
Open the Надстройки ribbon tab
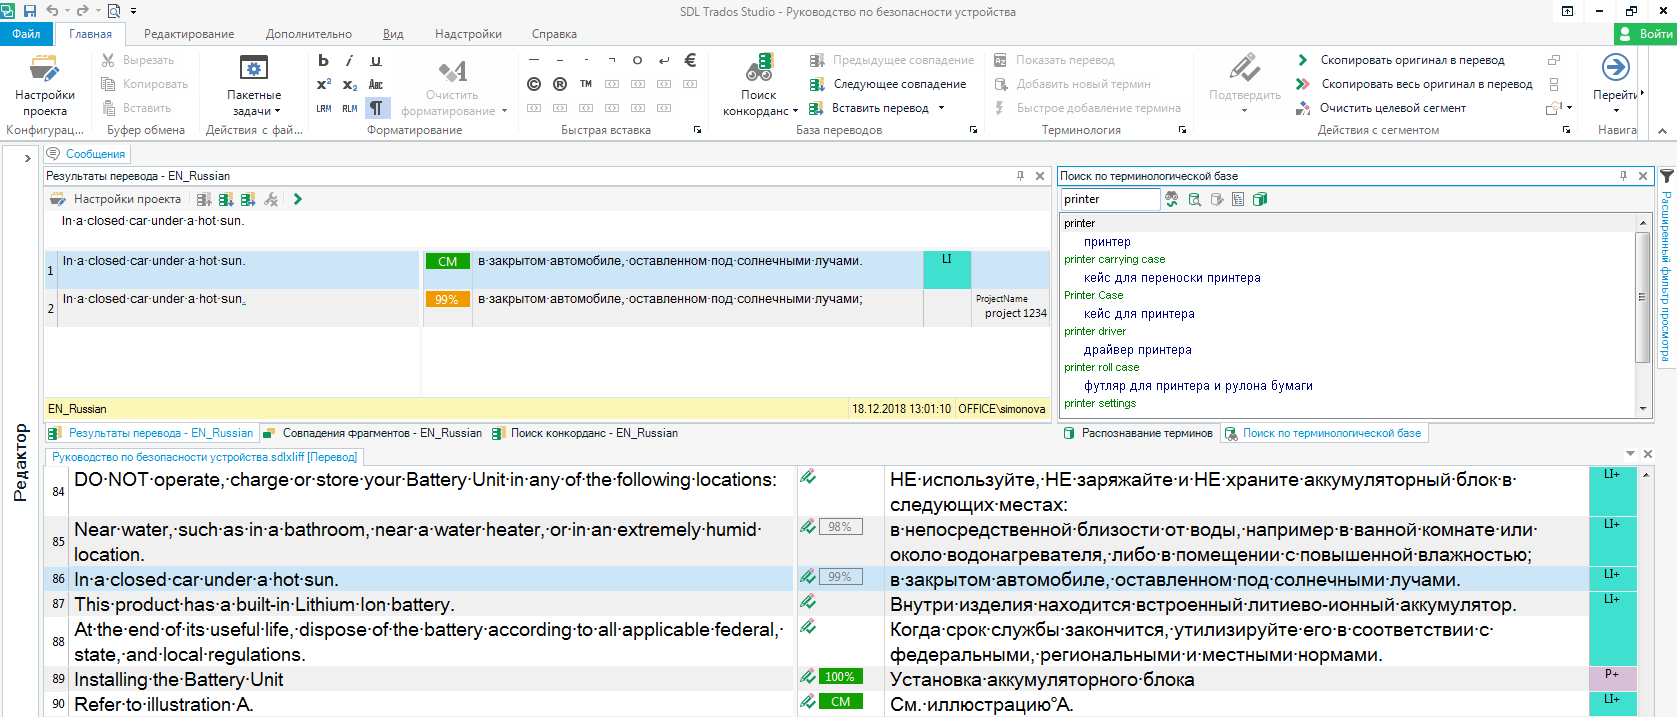tap(468, 34)
